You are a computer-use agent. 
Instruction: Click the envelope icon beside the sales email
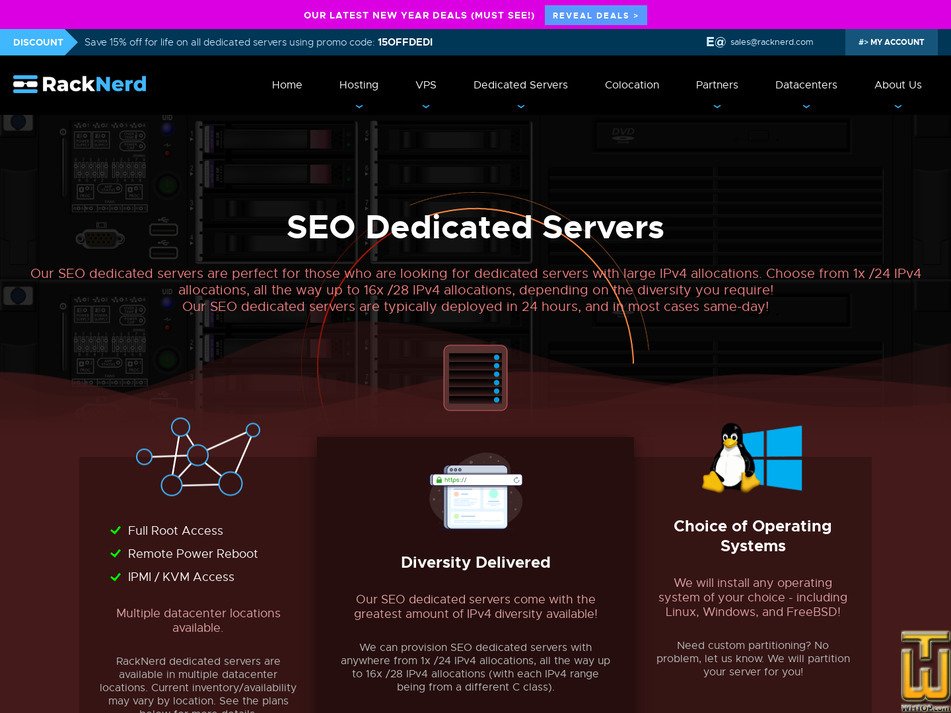(x=716, y=42)
